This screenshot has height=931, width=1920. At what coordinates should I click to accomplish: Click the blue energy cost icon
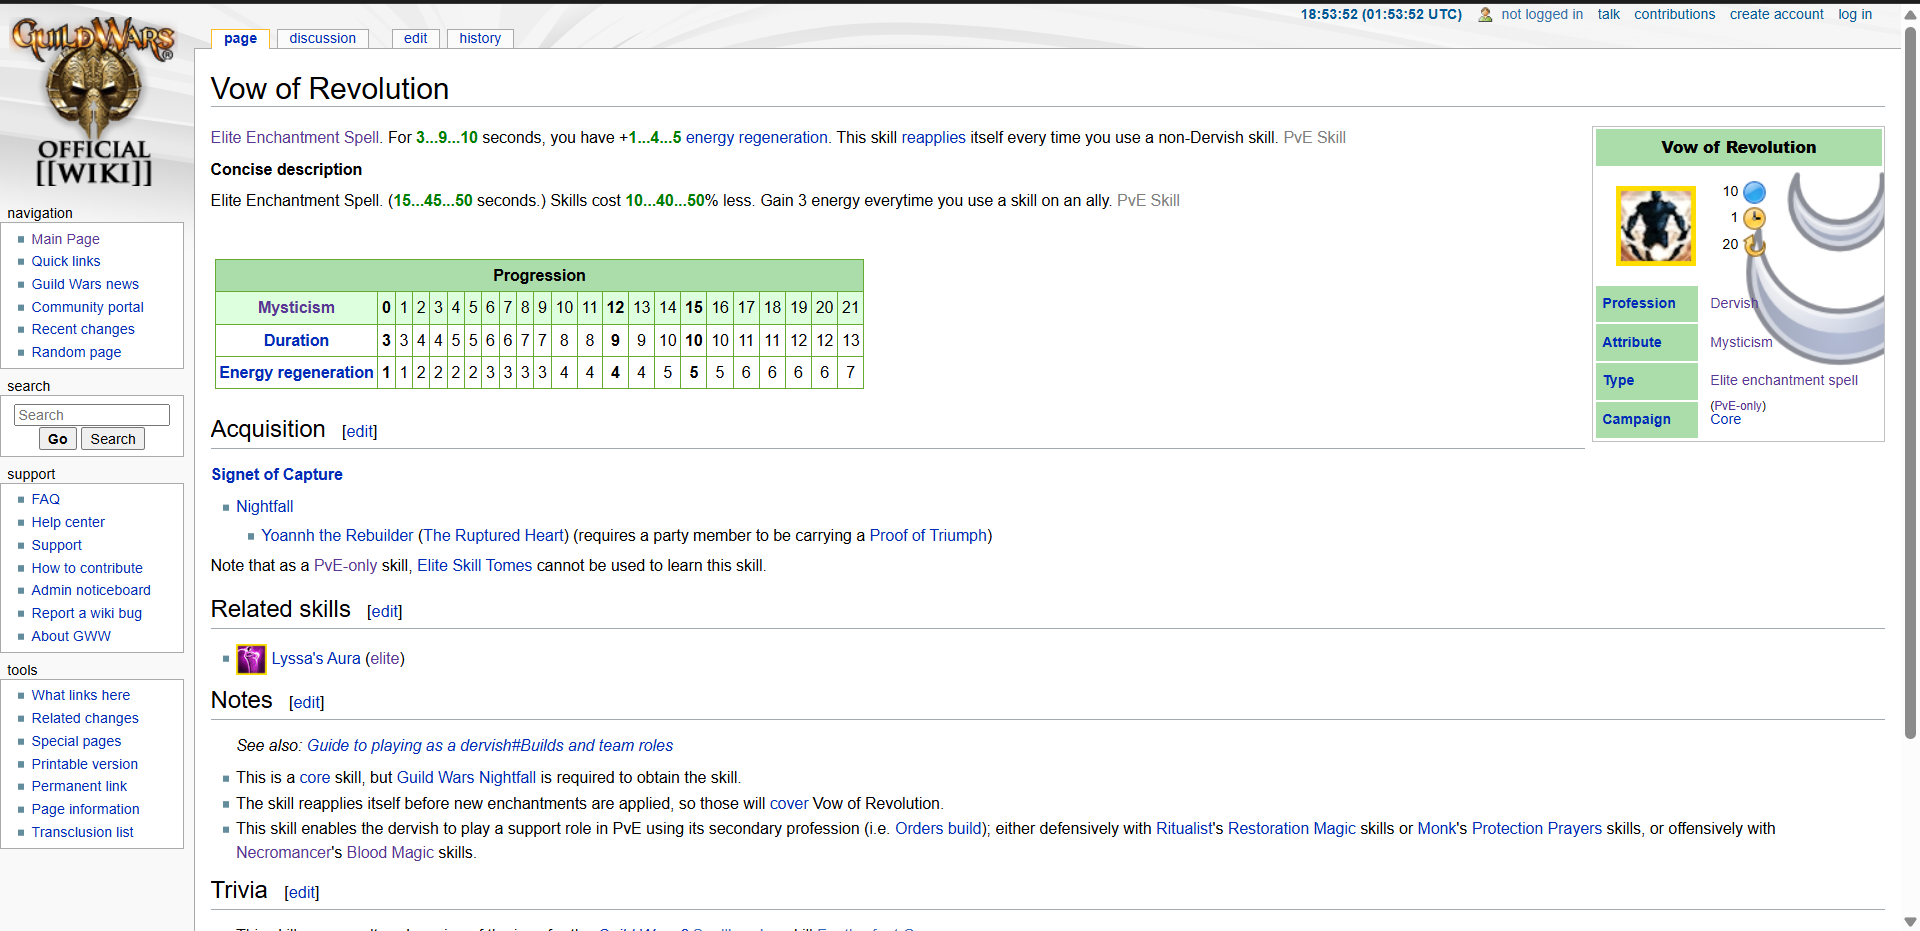point(1754,192)
